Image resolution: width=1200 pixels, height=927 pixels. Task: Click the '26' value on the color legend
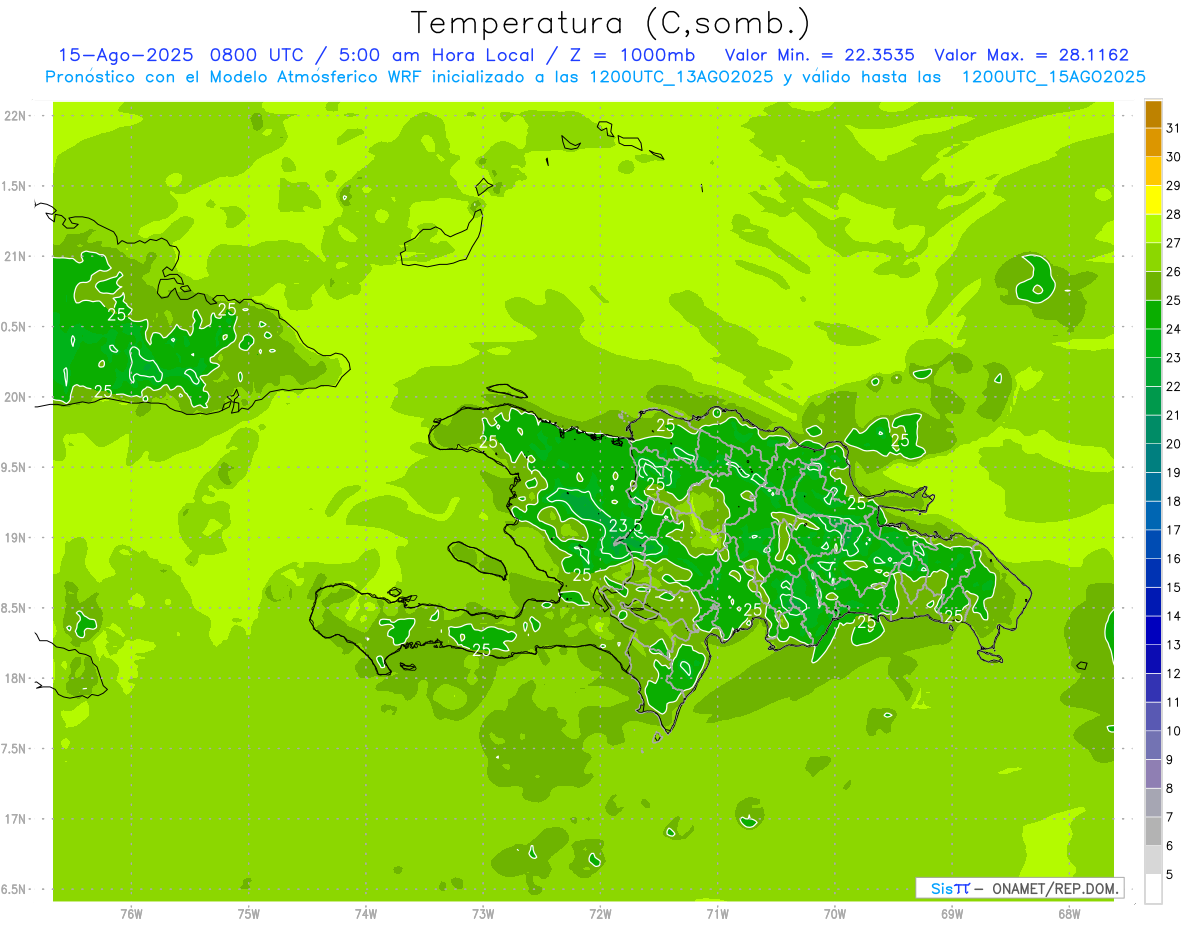1173,272
